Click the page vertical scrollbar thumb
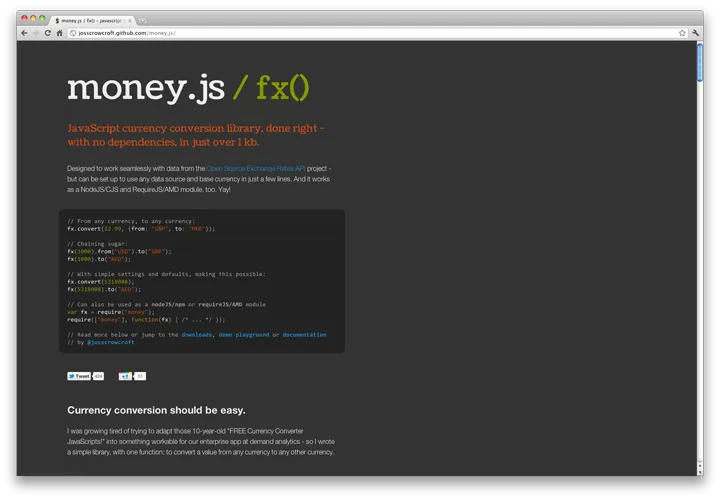 pos(700,62)
